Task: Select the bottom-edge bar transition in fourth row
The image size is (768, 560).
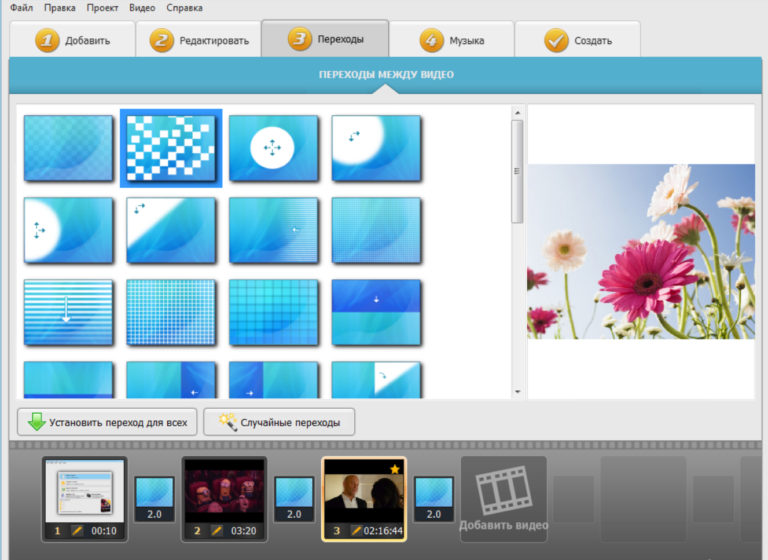Action: click(x=68, y=380)
